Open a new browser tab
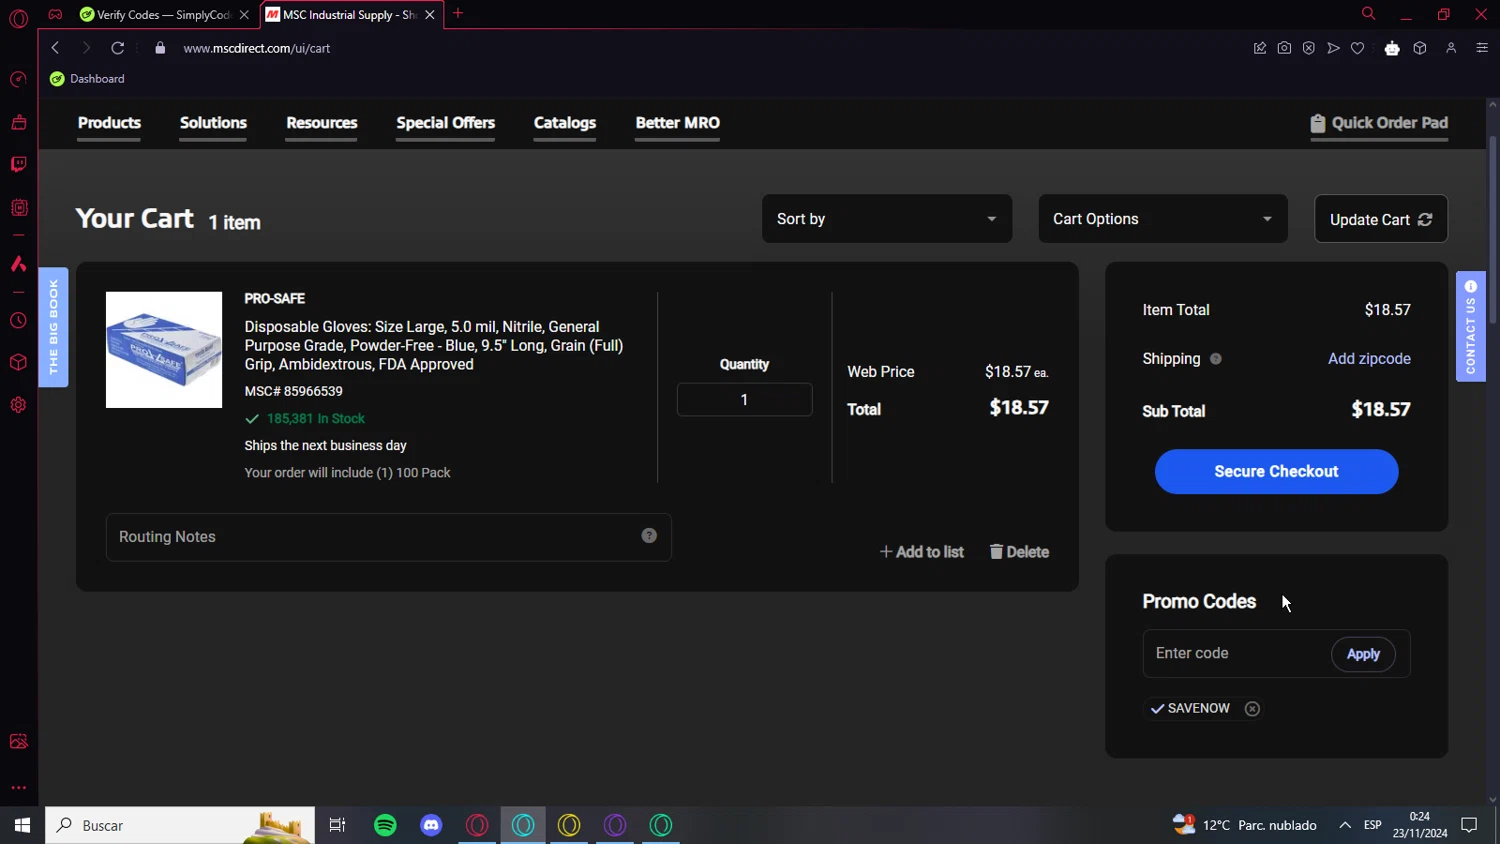 [x=458, y=14]
